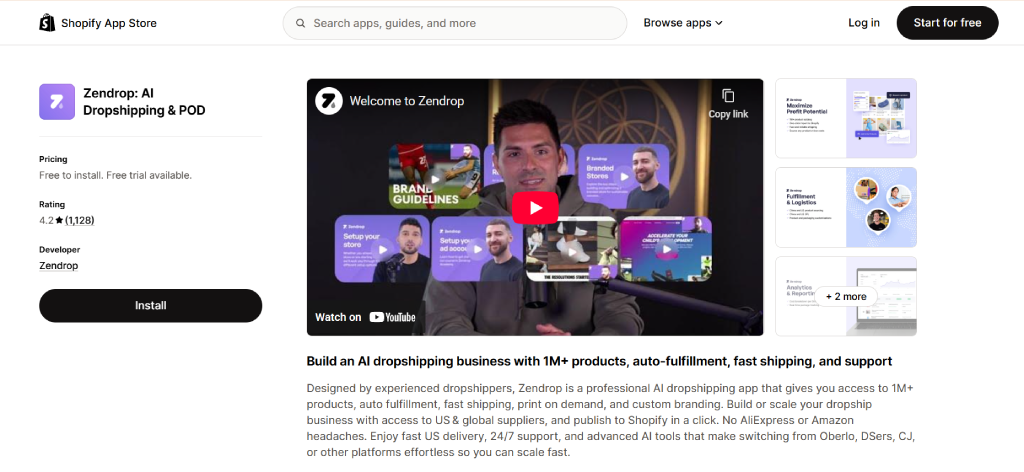Open the Welcome to Zendrop video title
Screen dimensions: 1024x472
click(407, 101)
